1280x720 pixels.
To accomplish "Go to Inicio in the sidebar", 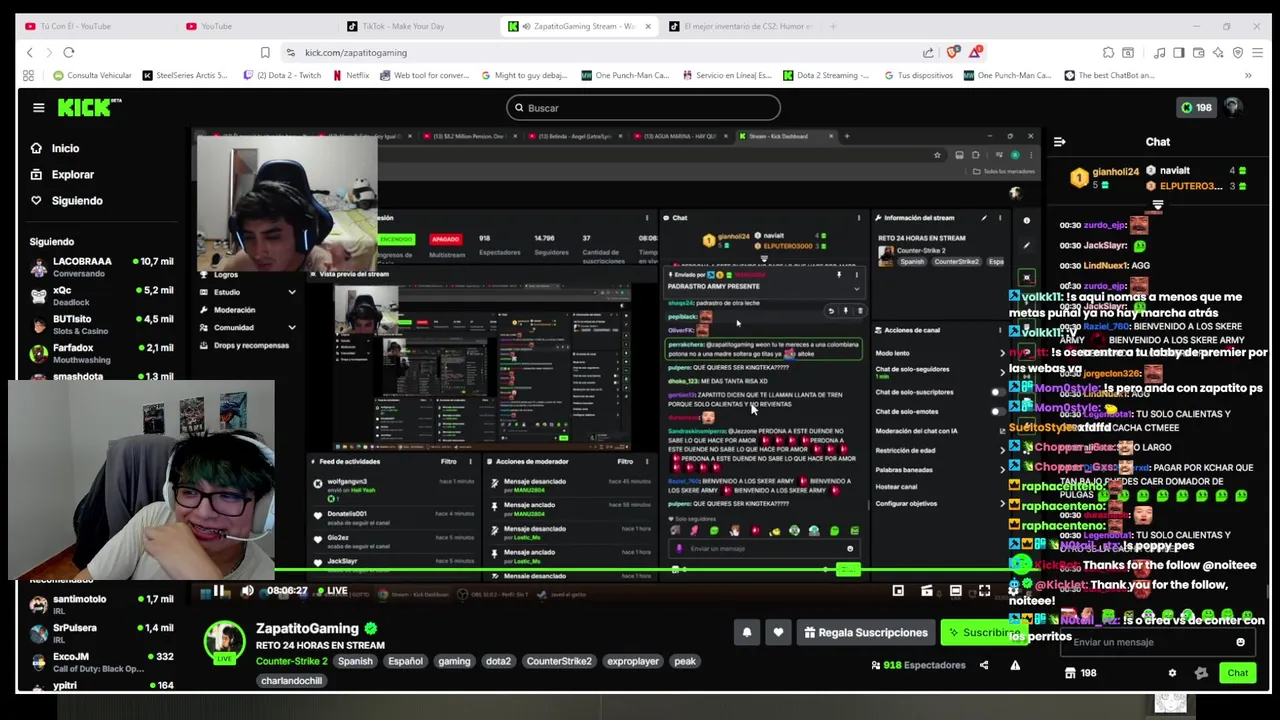I will (66, 148).
